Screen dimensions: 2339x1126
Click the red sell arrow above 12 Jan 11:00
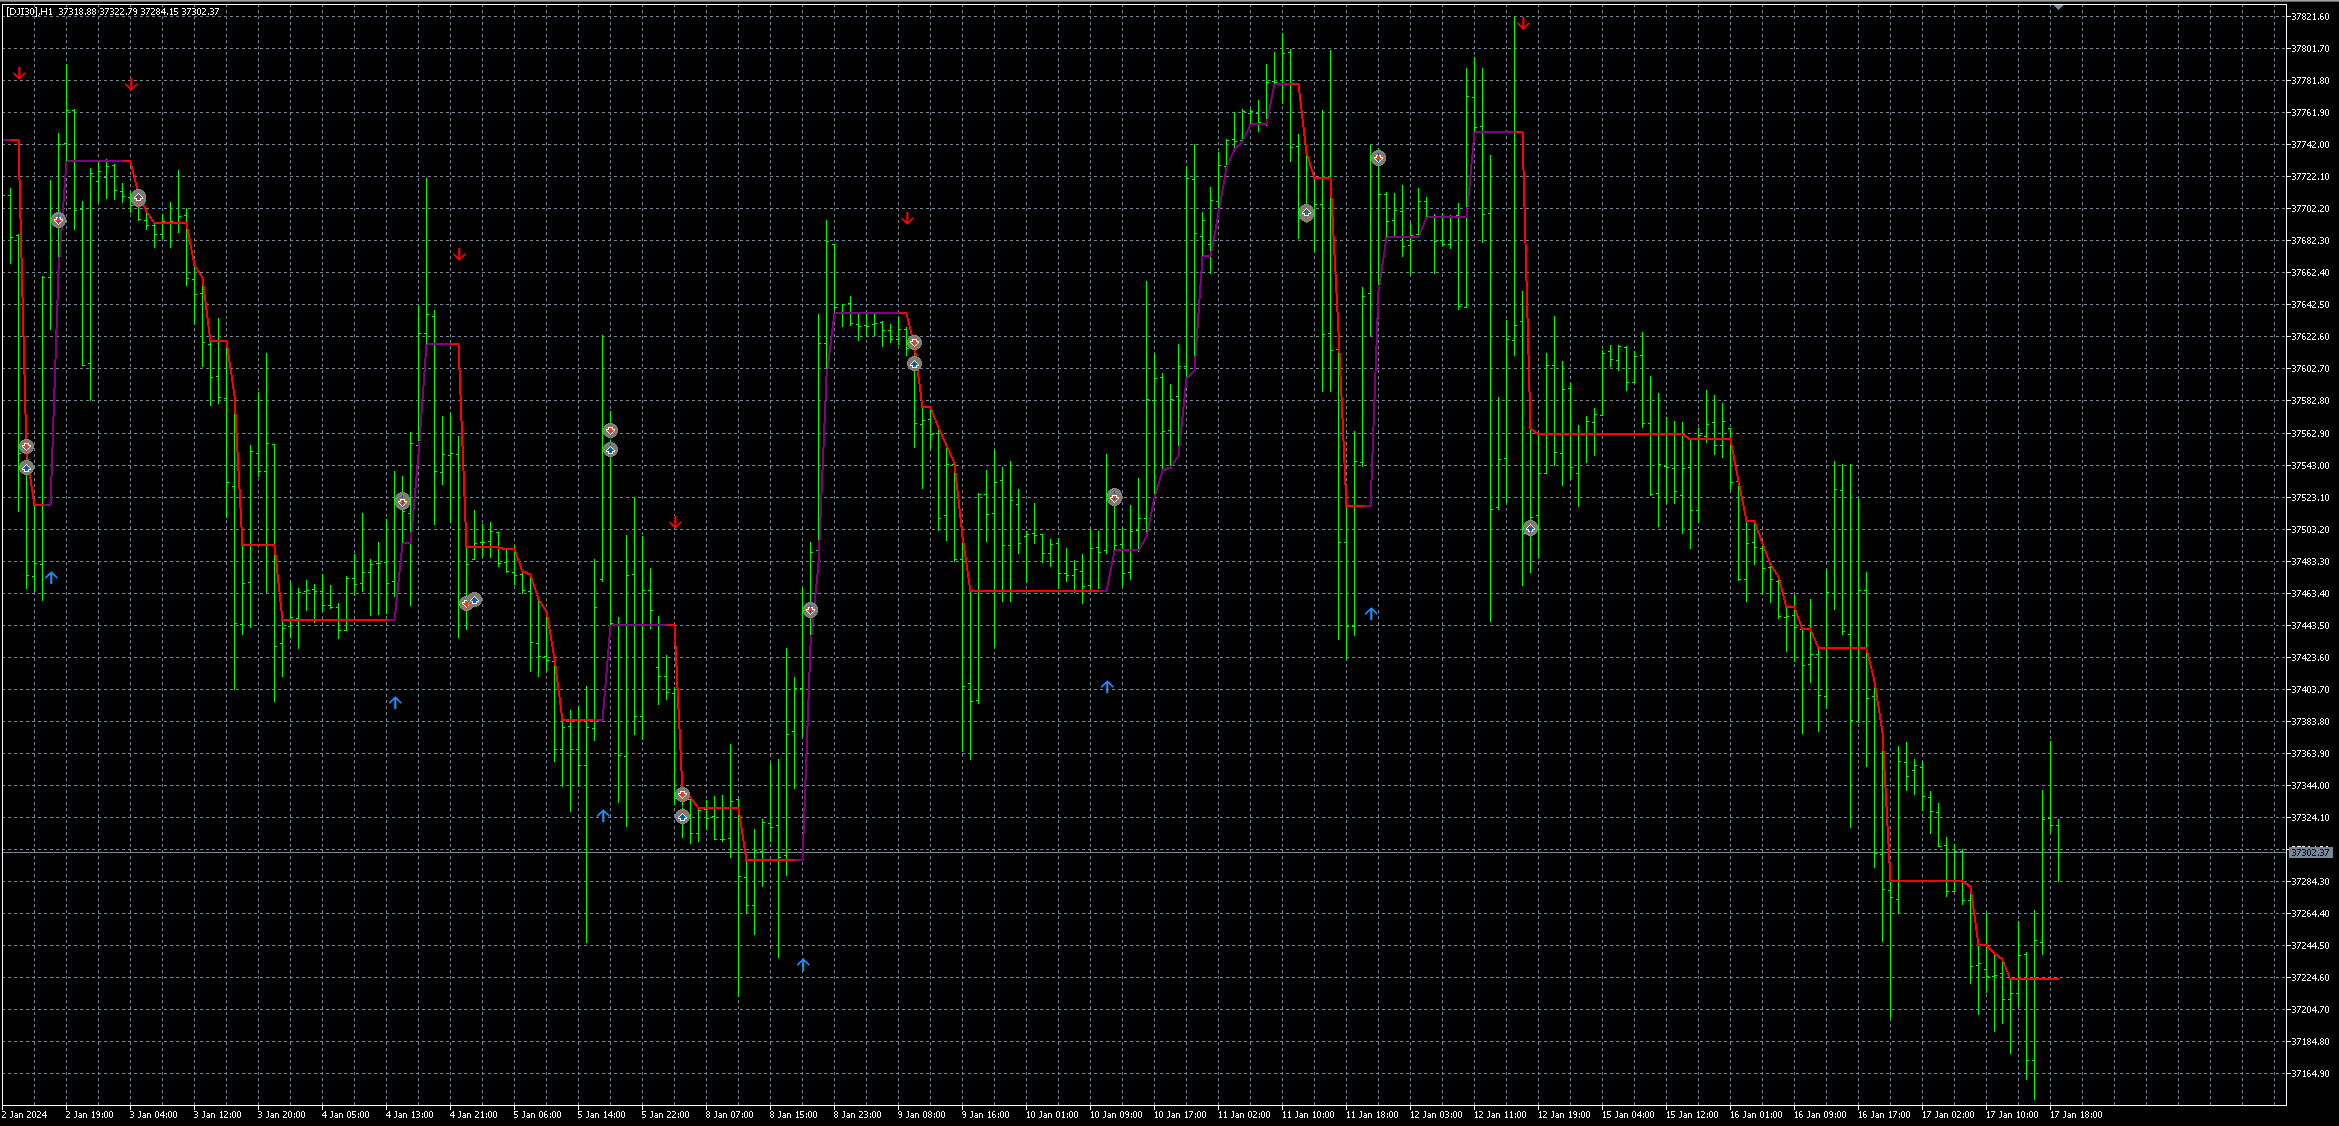pos(1522,24)
